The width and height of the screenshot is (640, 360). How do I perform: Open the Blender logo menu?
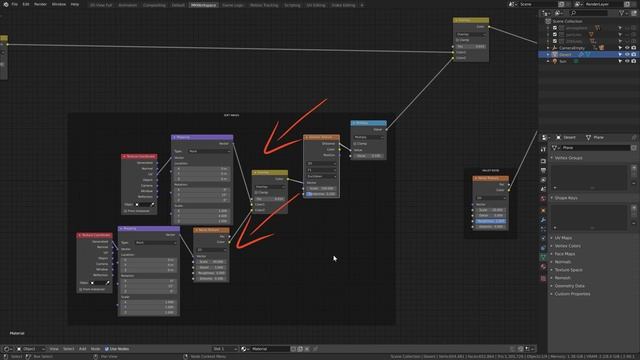click(6, 4)
